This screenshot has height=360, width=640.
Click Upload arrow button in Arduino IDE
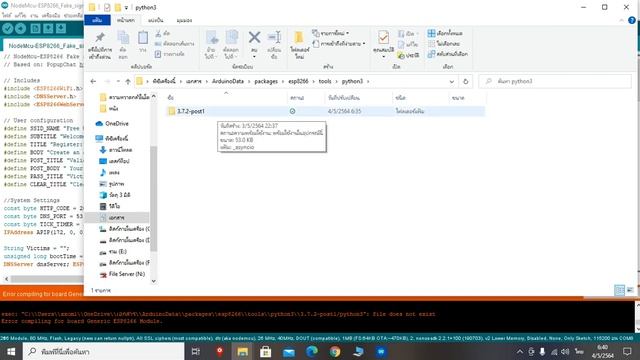tap(20, 28)
